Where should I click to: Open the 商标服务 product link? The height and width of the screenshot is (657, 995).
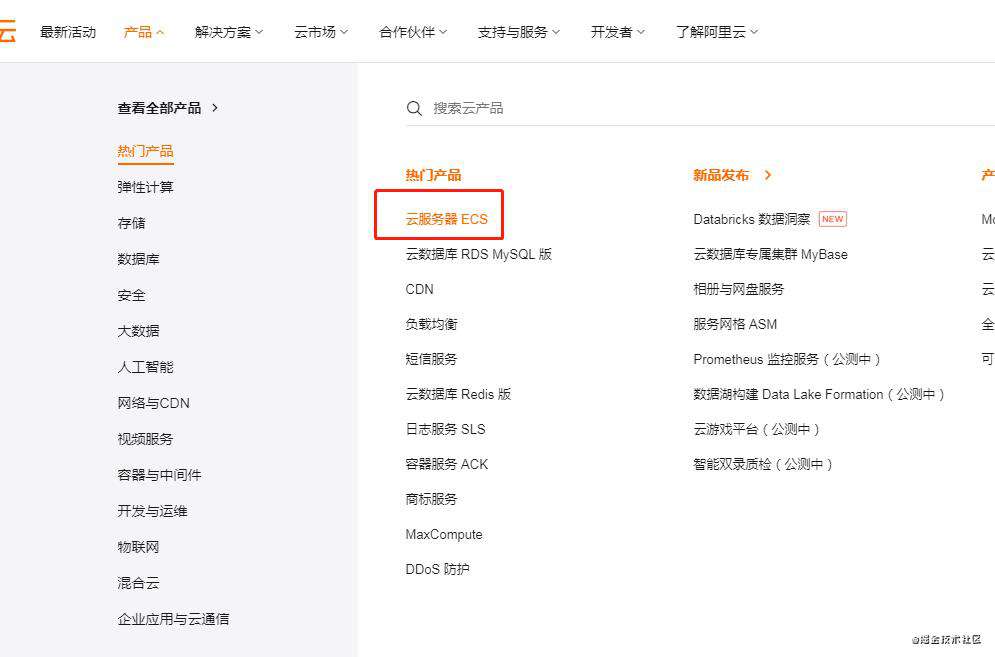(x=432, y=500)
